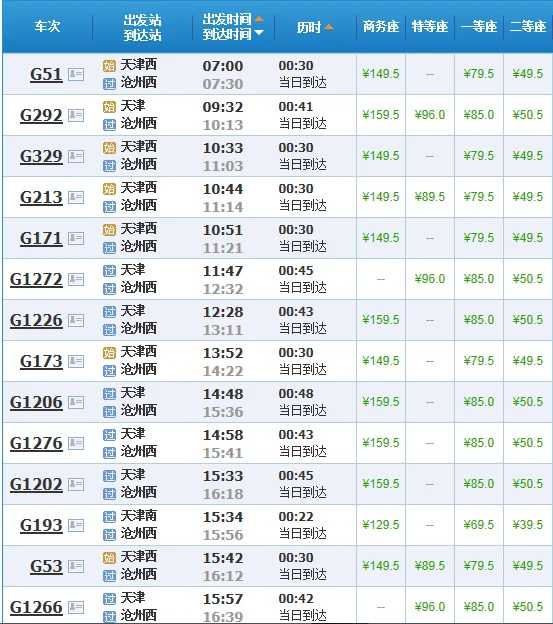Select ¥89.5 特等座 price for G213

tap(430, 197)
